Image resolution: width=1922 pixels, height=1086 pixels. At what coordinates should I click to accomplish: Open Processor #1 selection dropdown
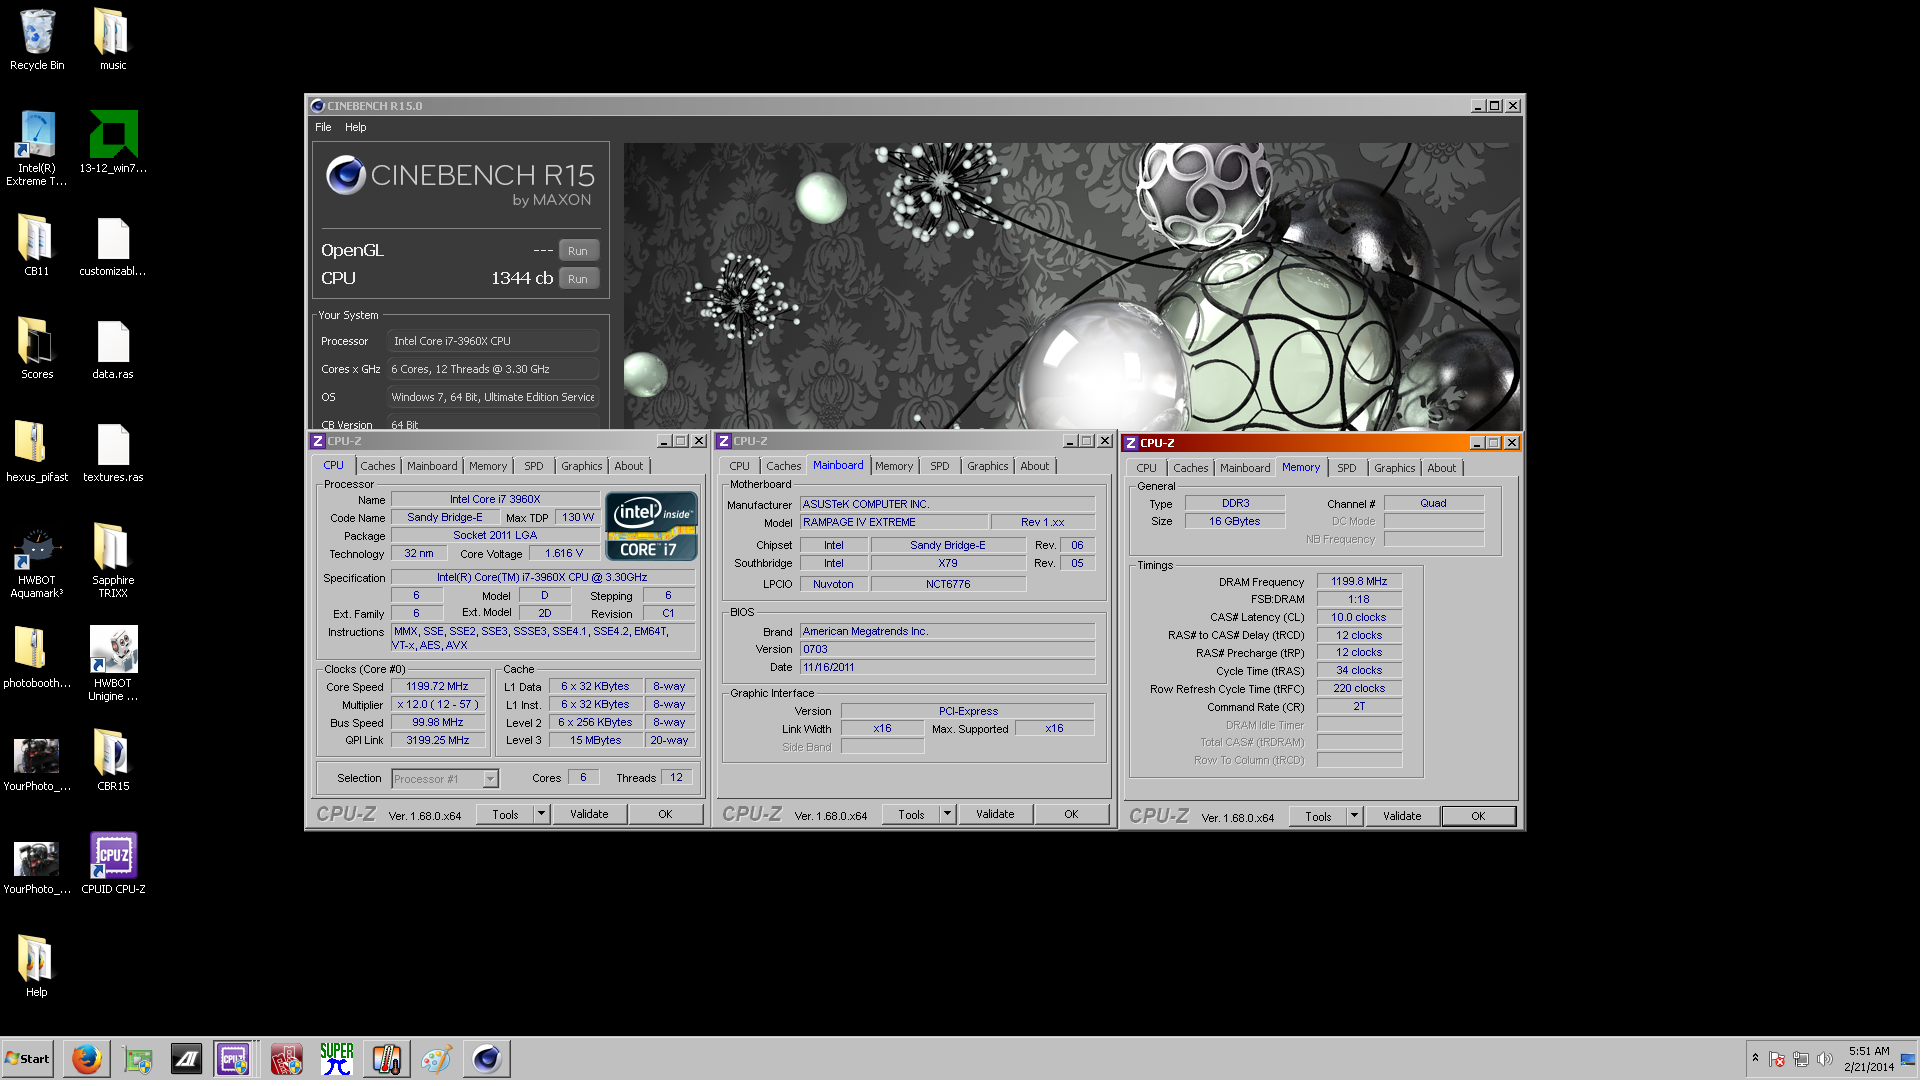coord(445,779)
